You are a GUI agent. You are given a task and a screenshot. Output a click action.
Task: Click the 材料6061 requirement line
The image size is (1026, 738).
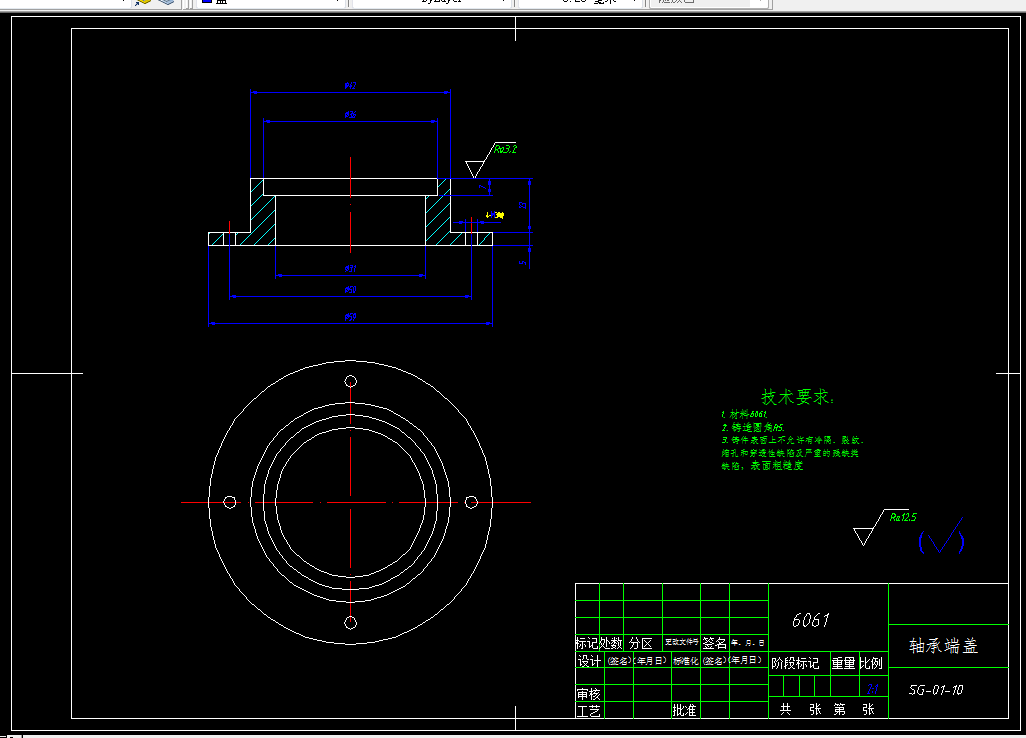coord(744,414)
